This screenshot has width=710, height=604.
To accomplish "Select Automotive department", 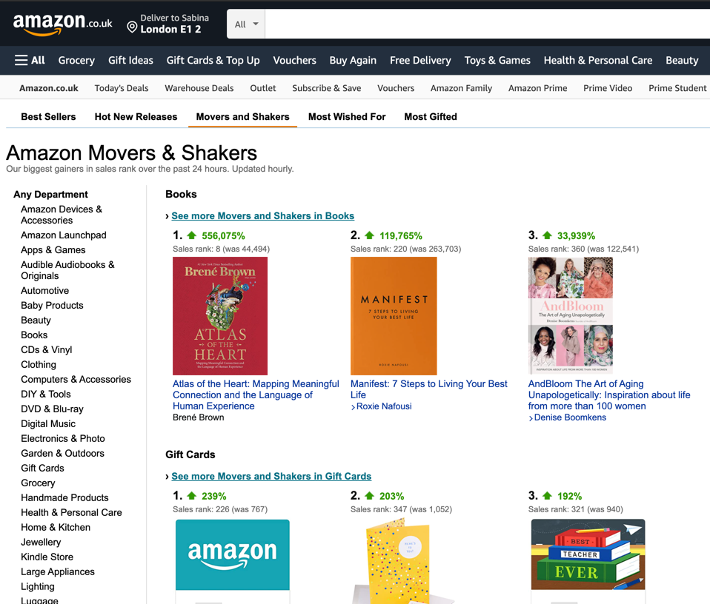I will point(45,291).
